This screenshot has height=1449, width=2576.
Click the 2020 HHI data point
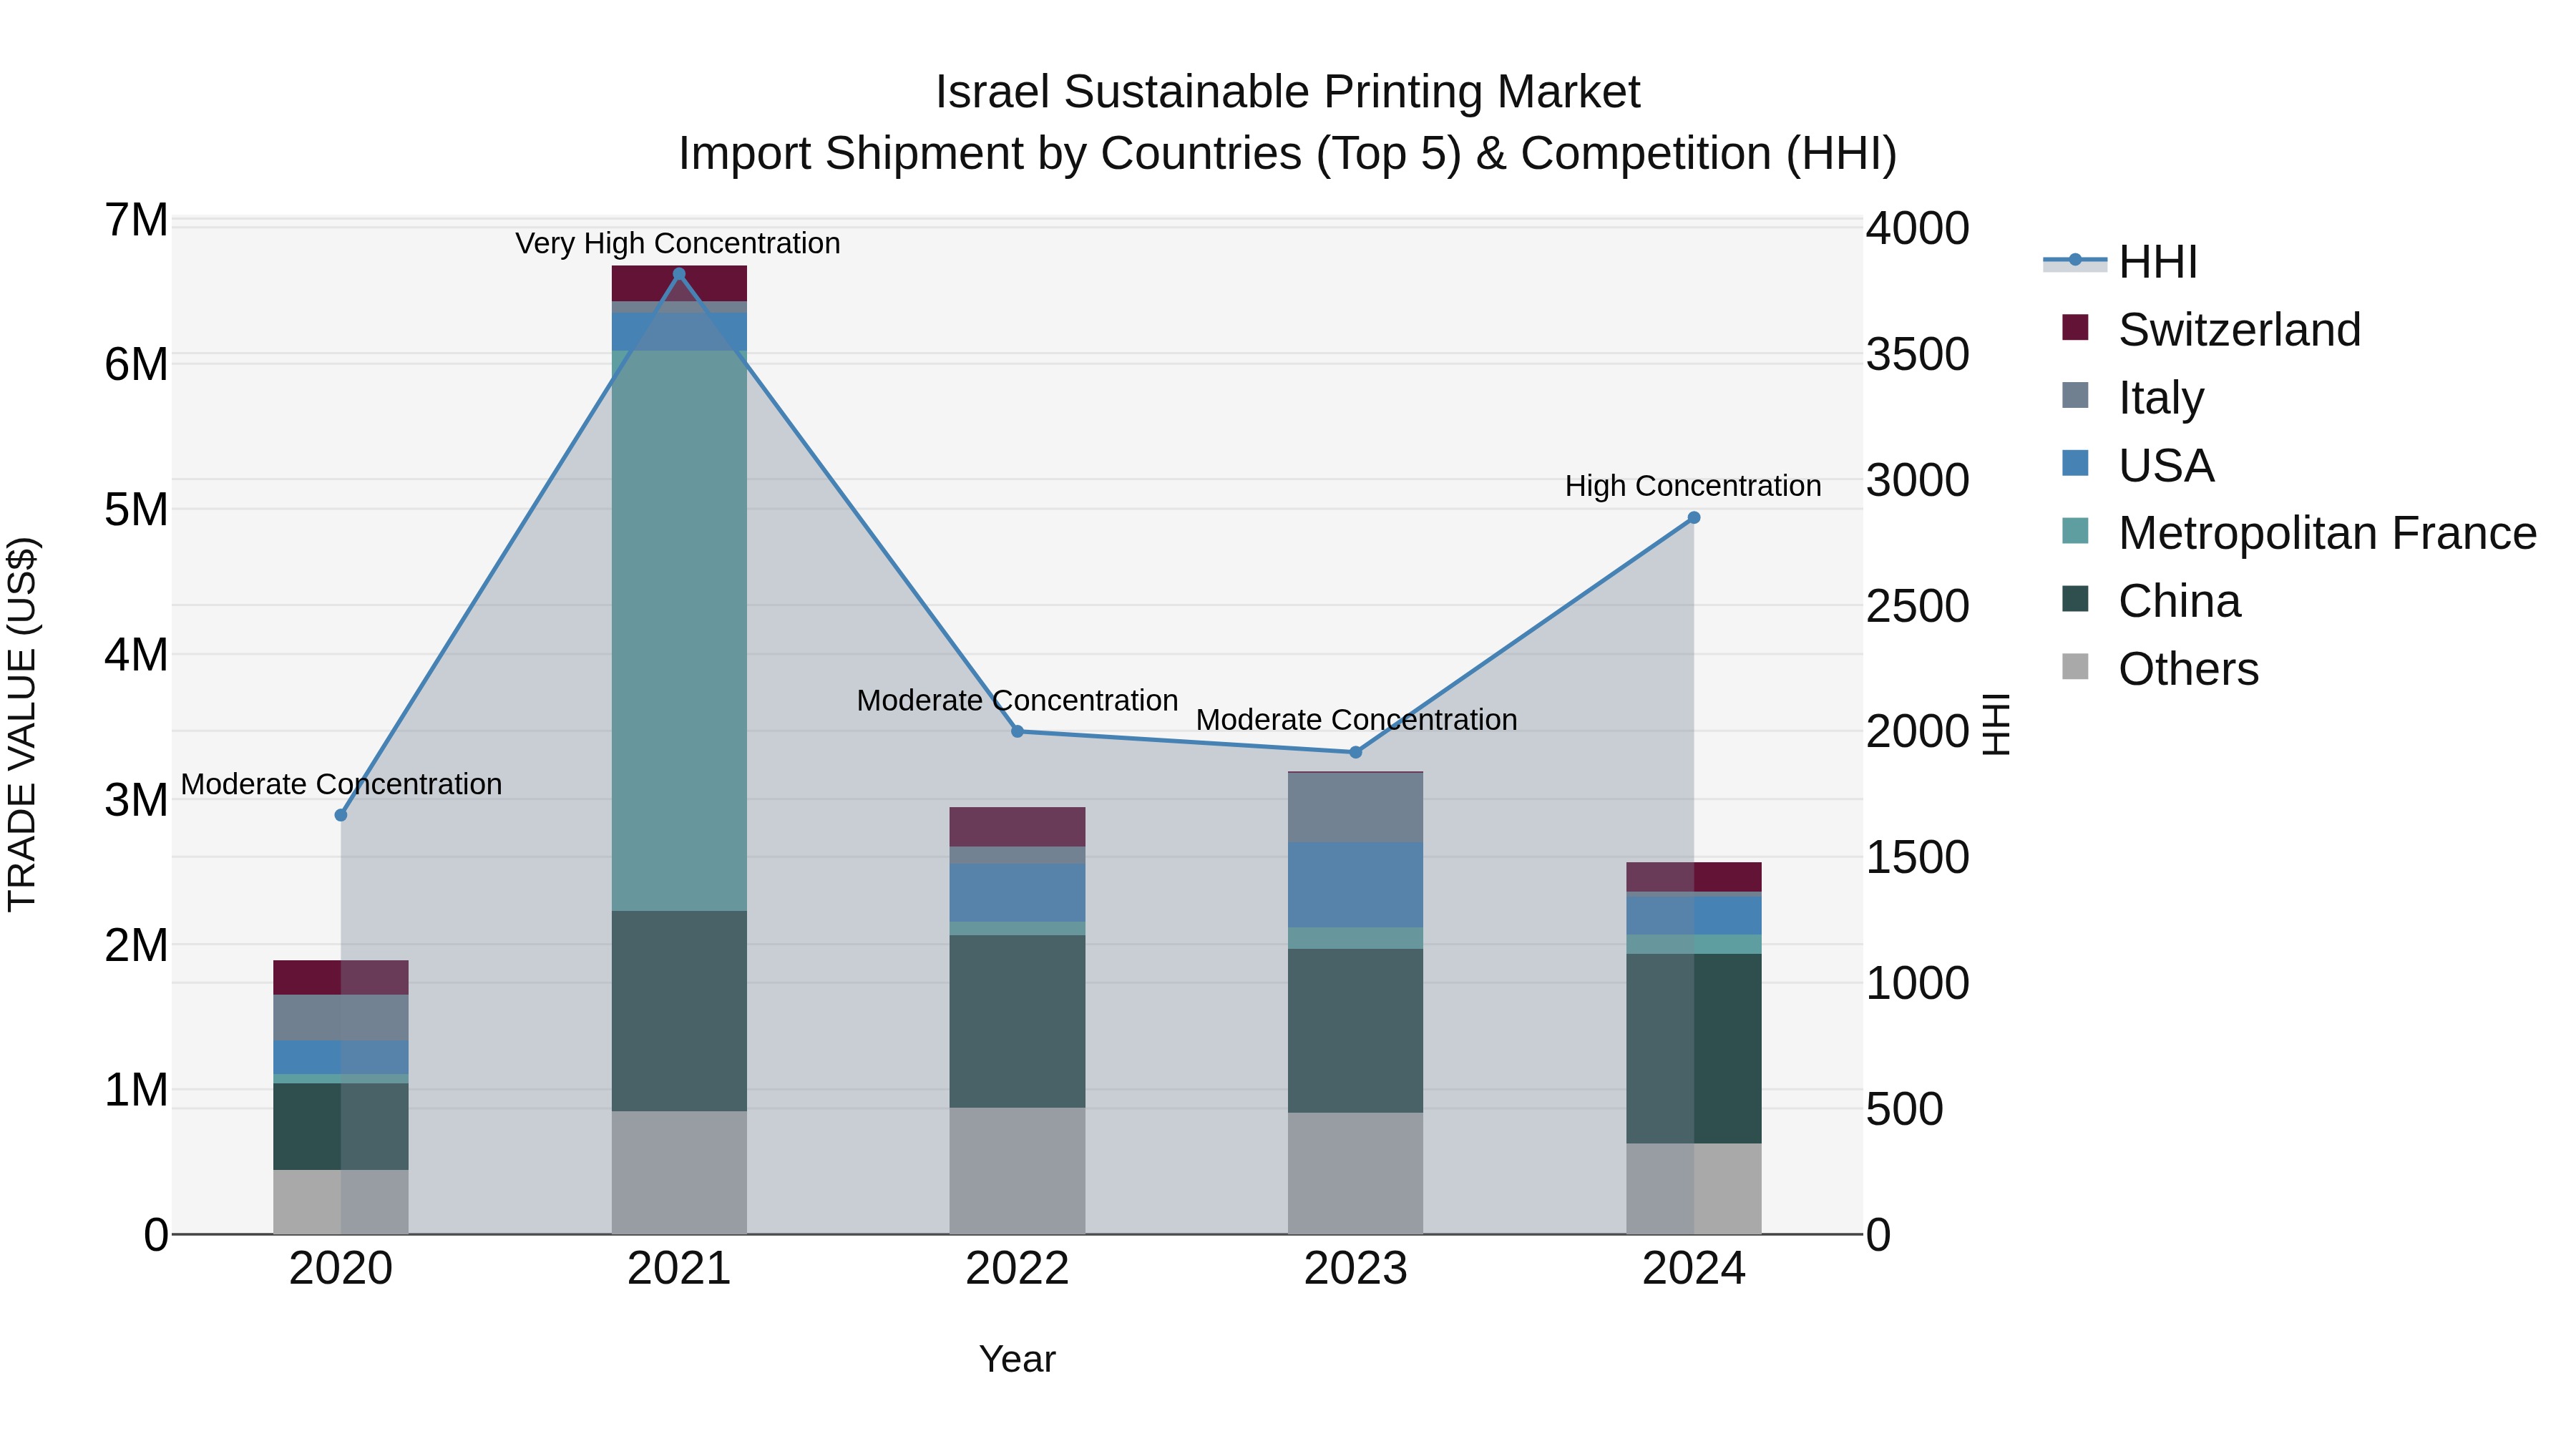pyautogui.click(x=341, y=815)
